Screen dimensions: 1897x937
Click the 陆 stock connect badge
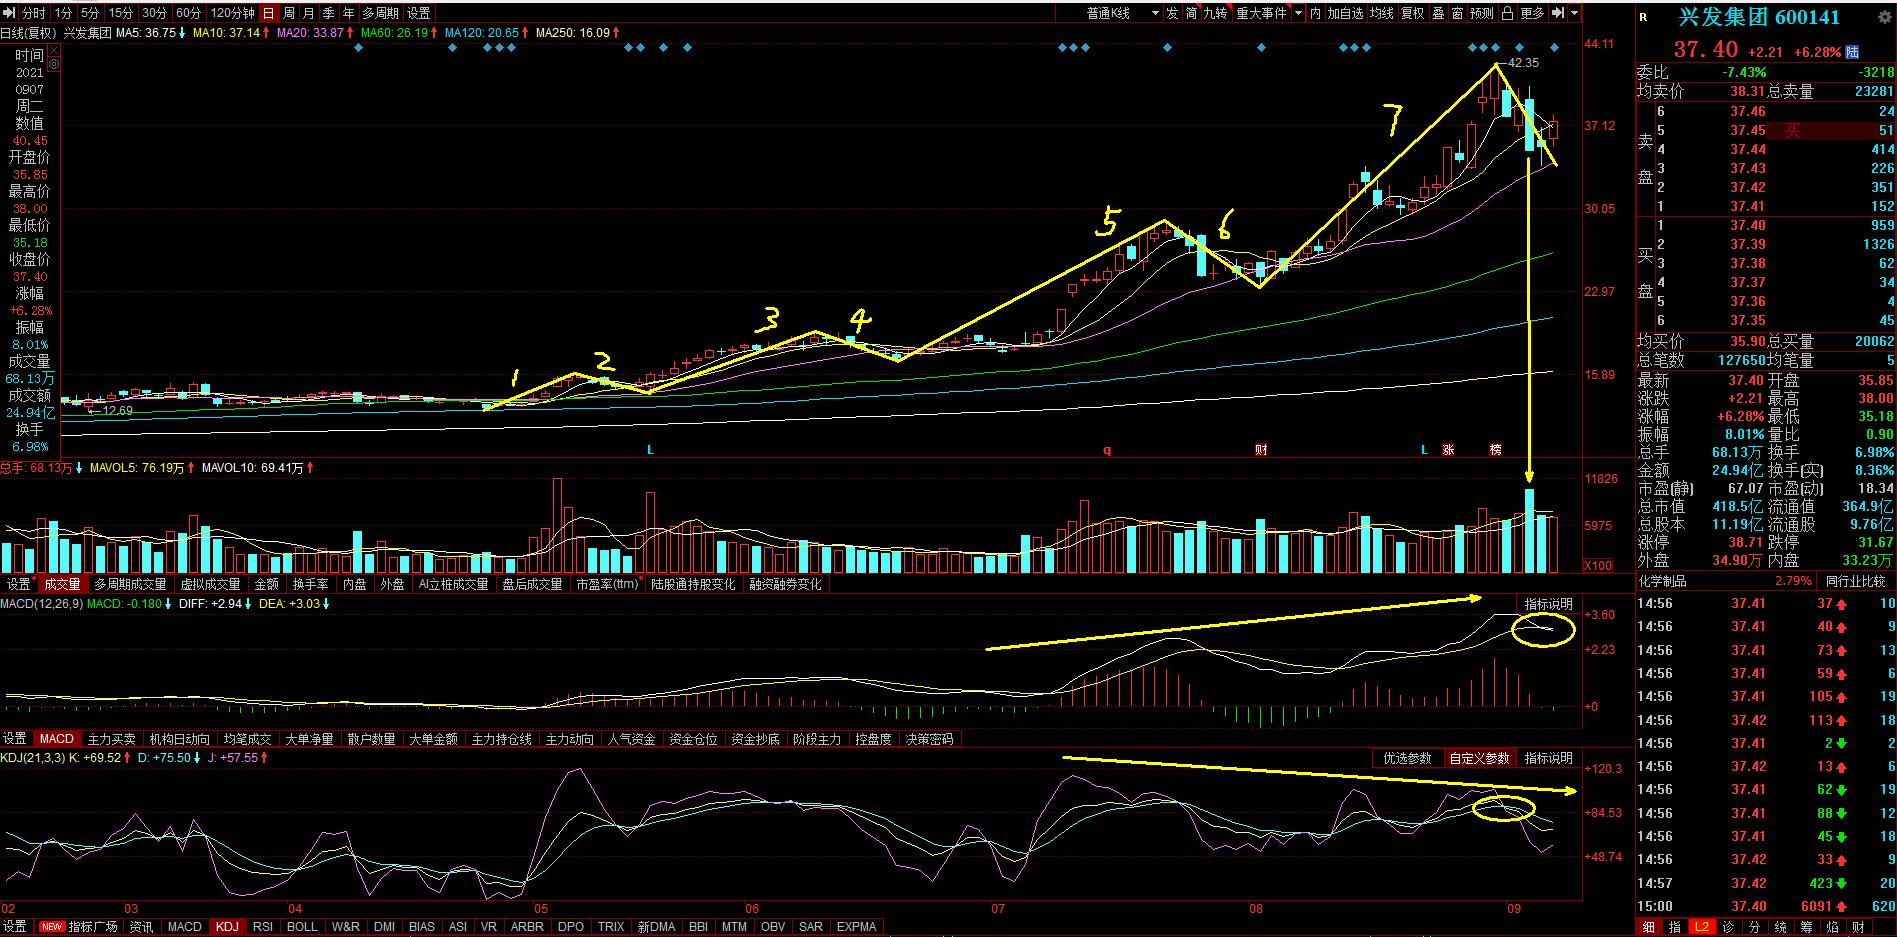click(x=1852, y=52)
